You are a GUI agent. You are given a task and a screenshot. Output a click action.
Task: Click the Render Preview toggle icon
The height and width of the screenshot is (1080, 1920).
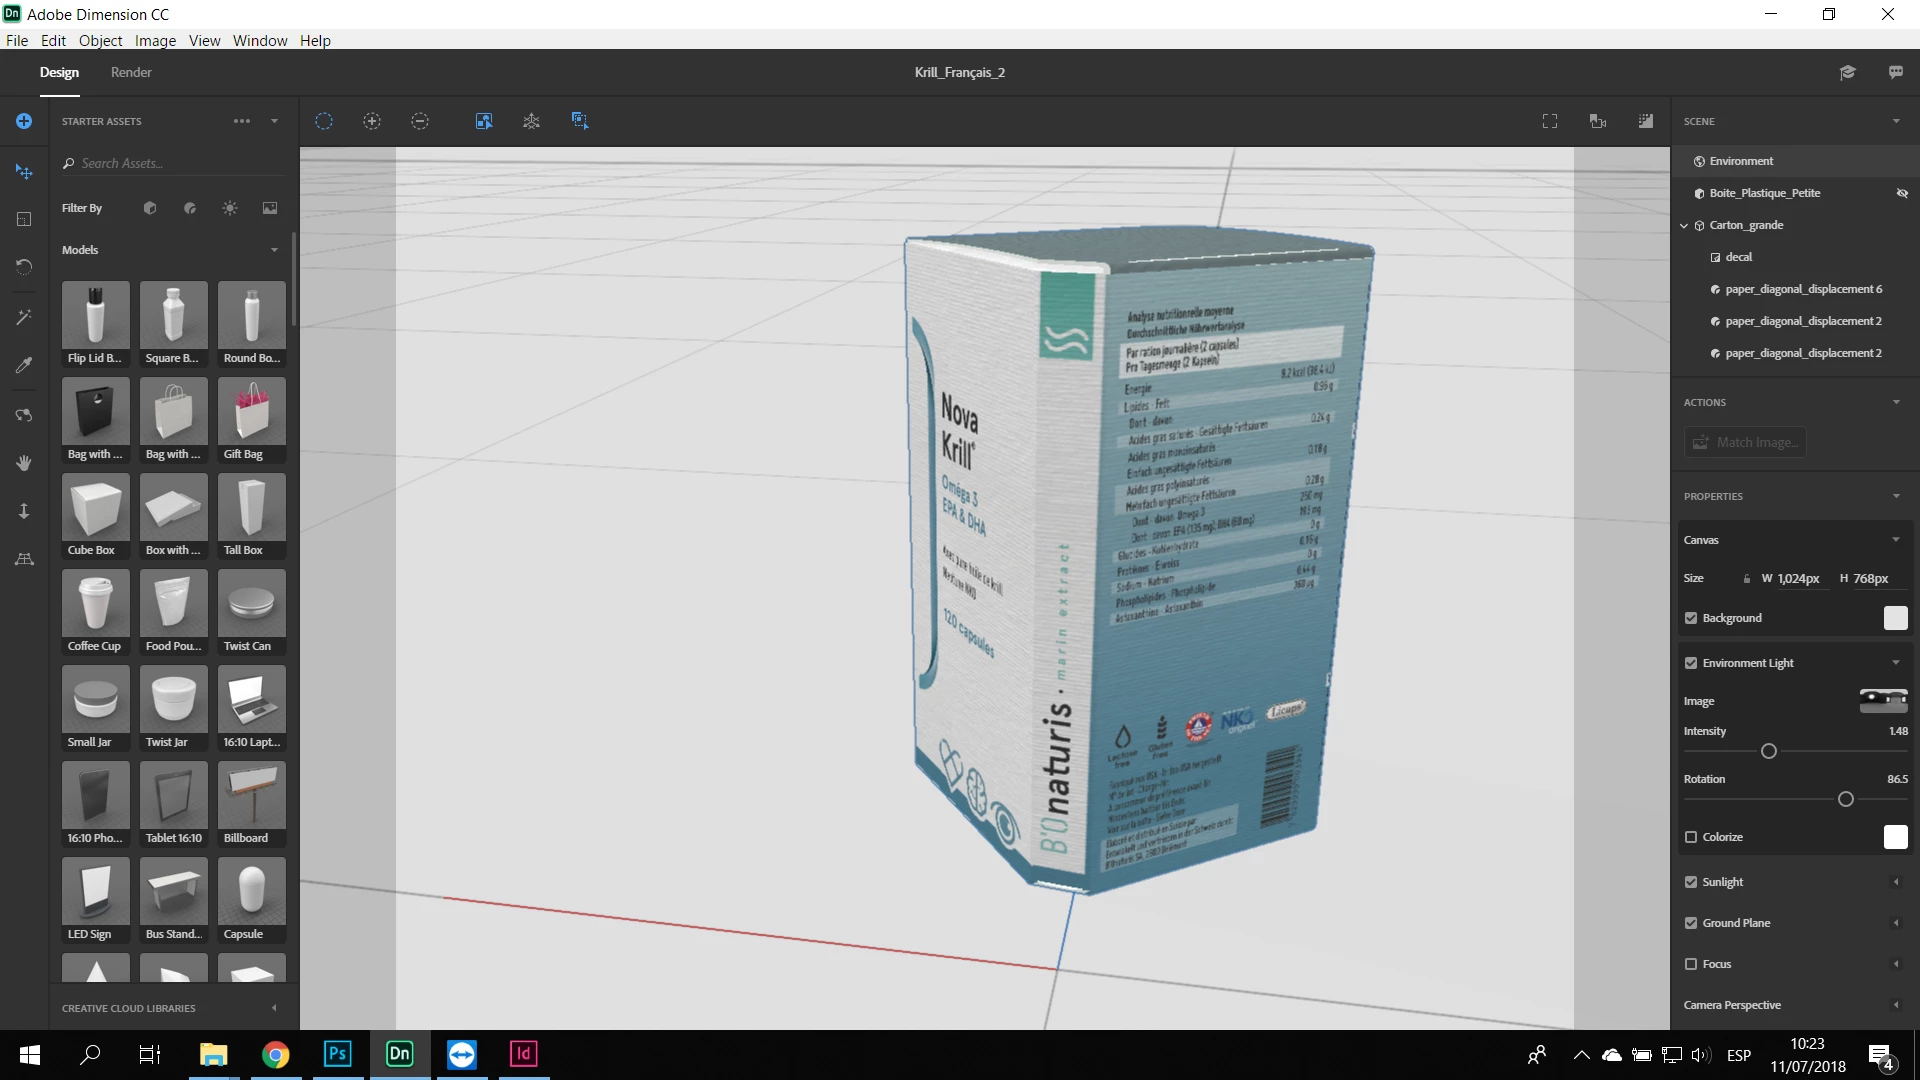[1645, 121]
